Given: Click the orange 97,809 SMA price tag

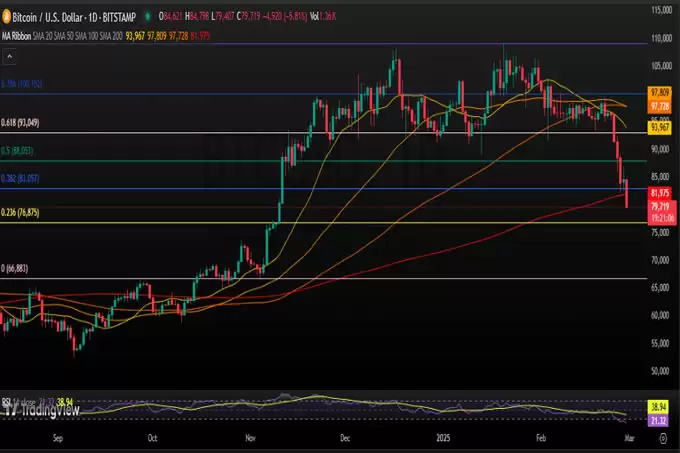Looking at the screenshot, I should click(x=659, y=92).
